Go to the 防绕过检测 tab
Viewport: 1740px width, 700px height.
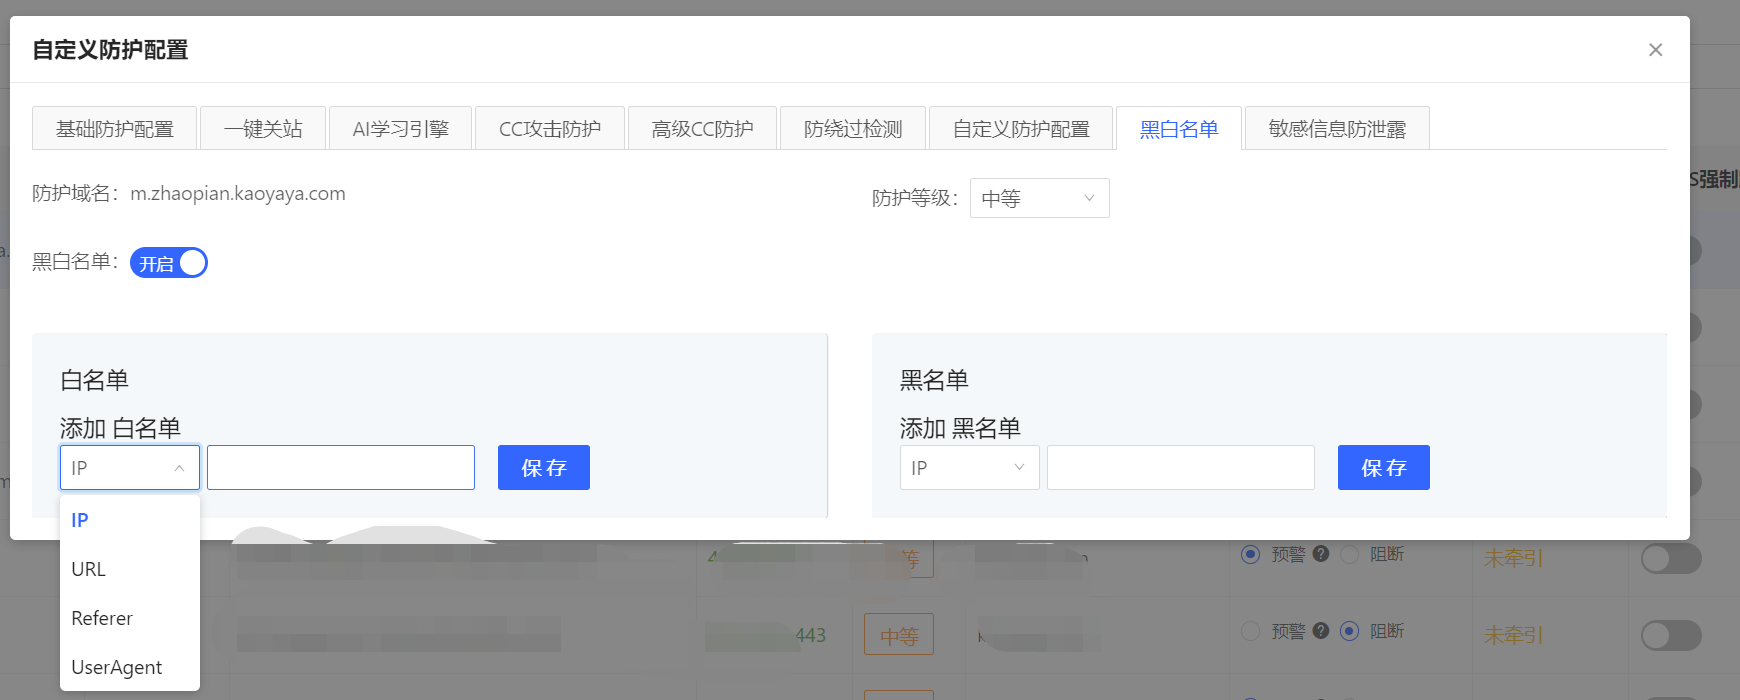coord(853,129)
